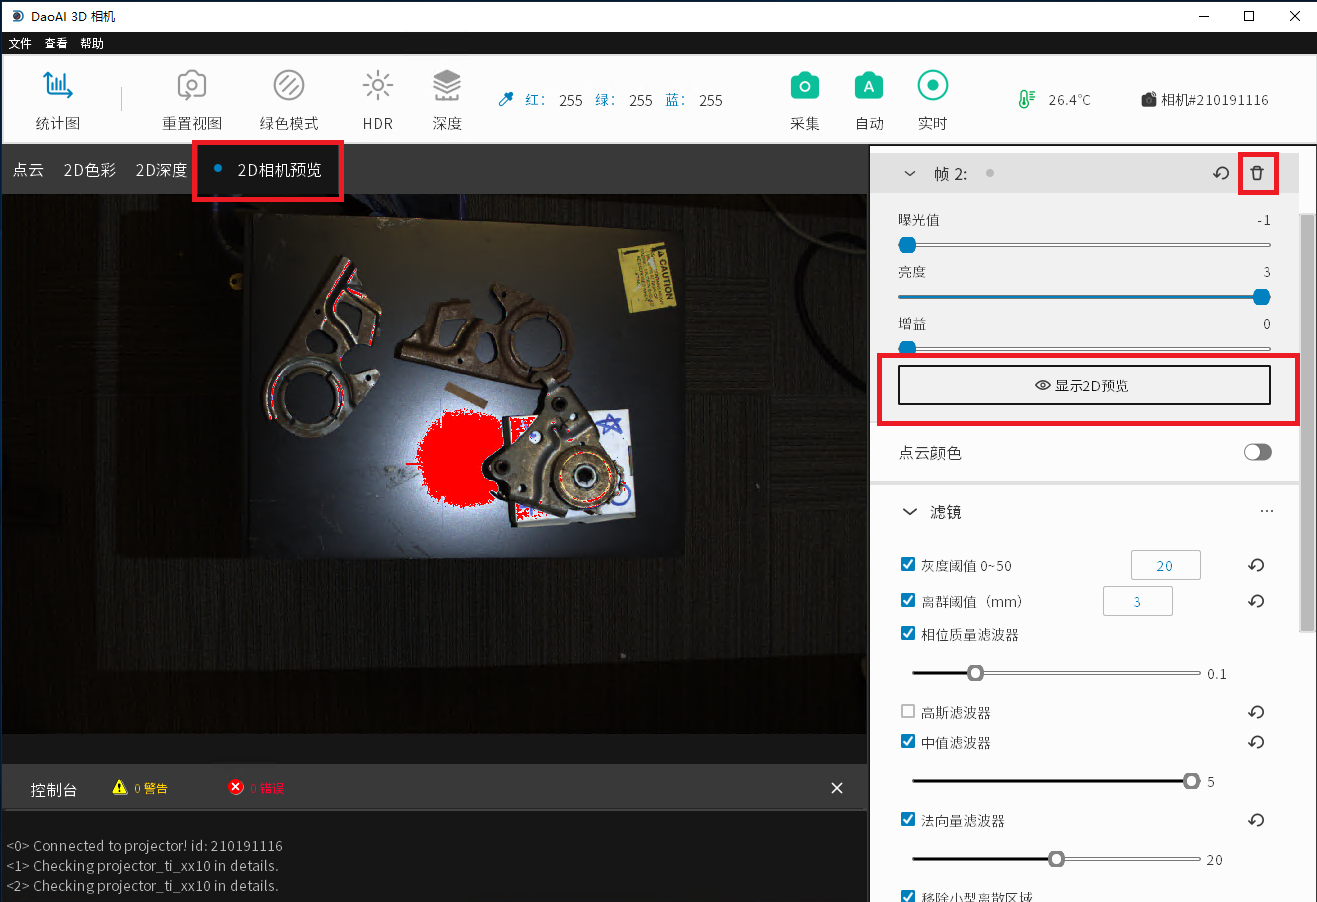Open the 文件 menu
This screenshot has height=902, width=1317.
20,43
